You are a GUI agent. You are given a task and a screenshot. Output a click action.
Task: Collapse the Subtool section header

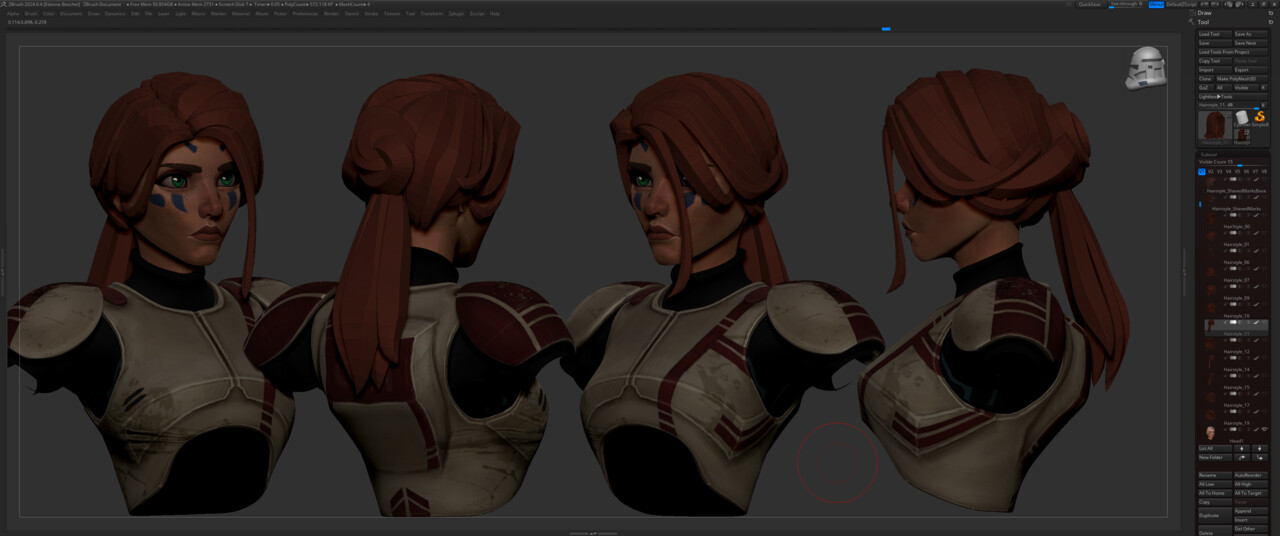tap(1211, 154)
